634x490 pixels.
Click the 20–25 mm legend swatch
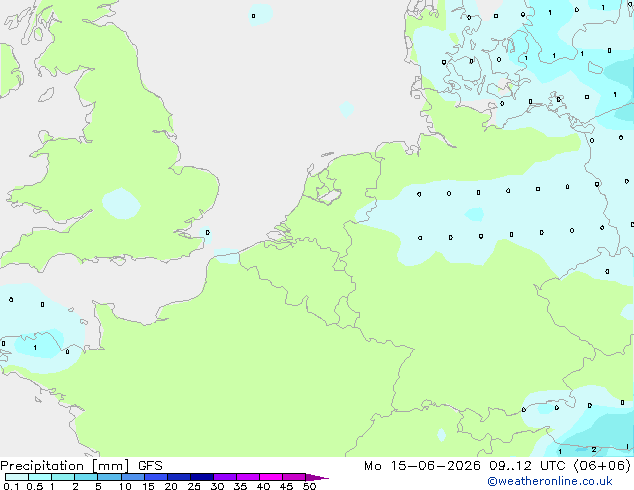pos(179,477)
